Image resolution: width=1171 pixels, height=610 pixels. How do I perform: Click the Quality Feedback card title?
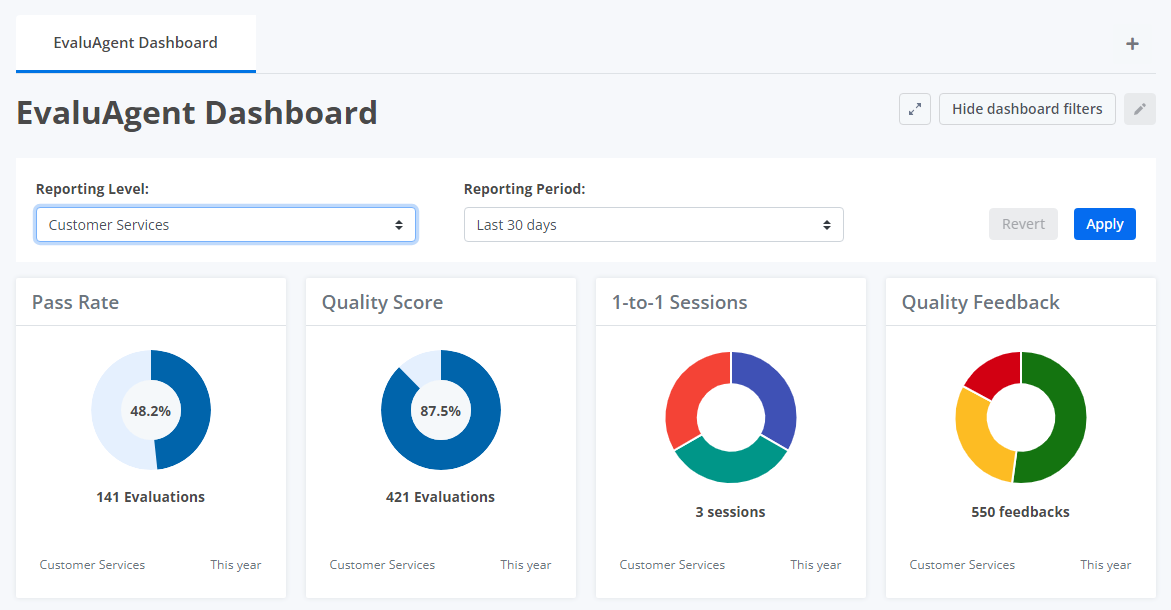(x=981, y=302)
